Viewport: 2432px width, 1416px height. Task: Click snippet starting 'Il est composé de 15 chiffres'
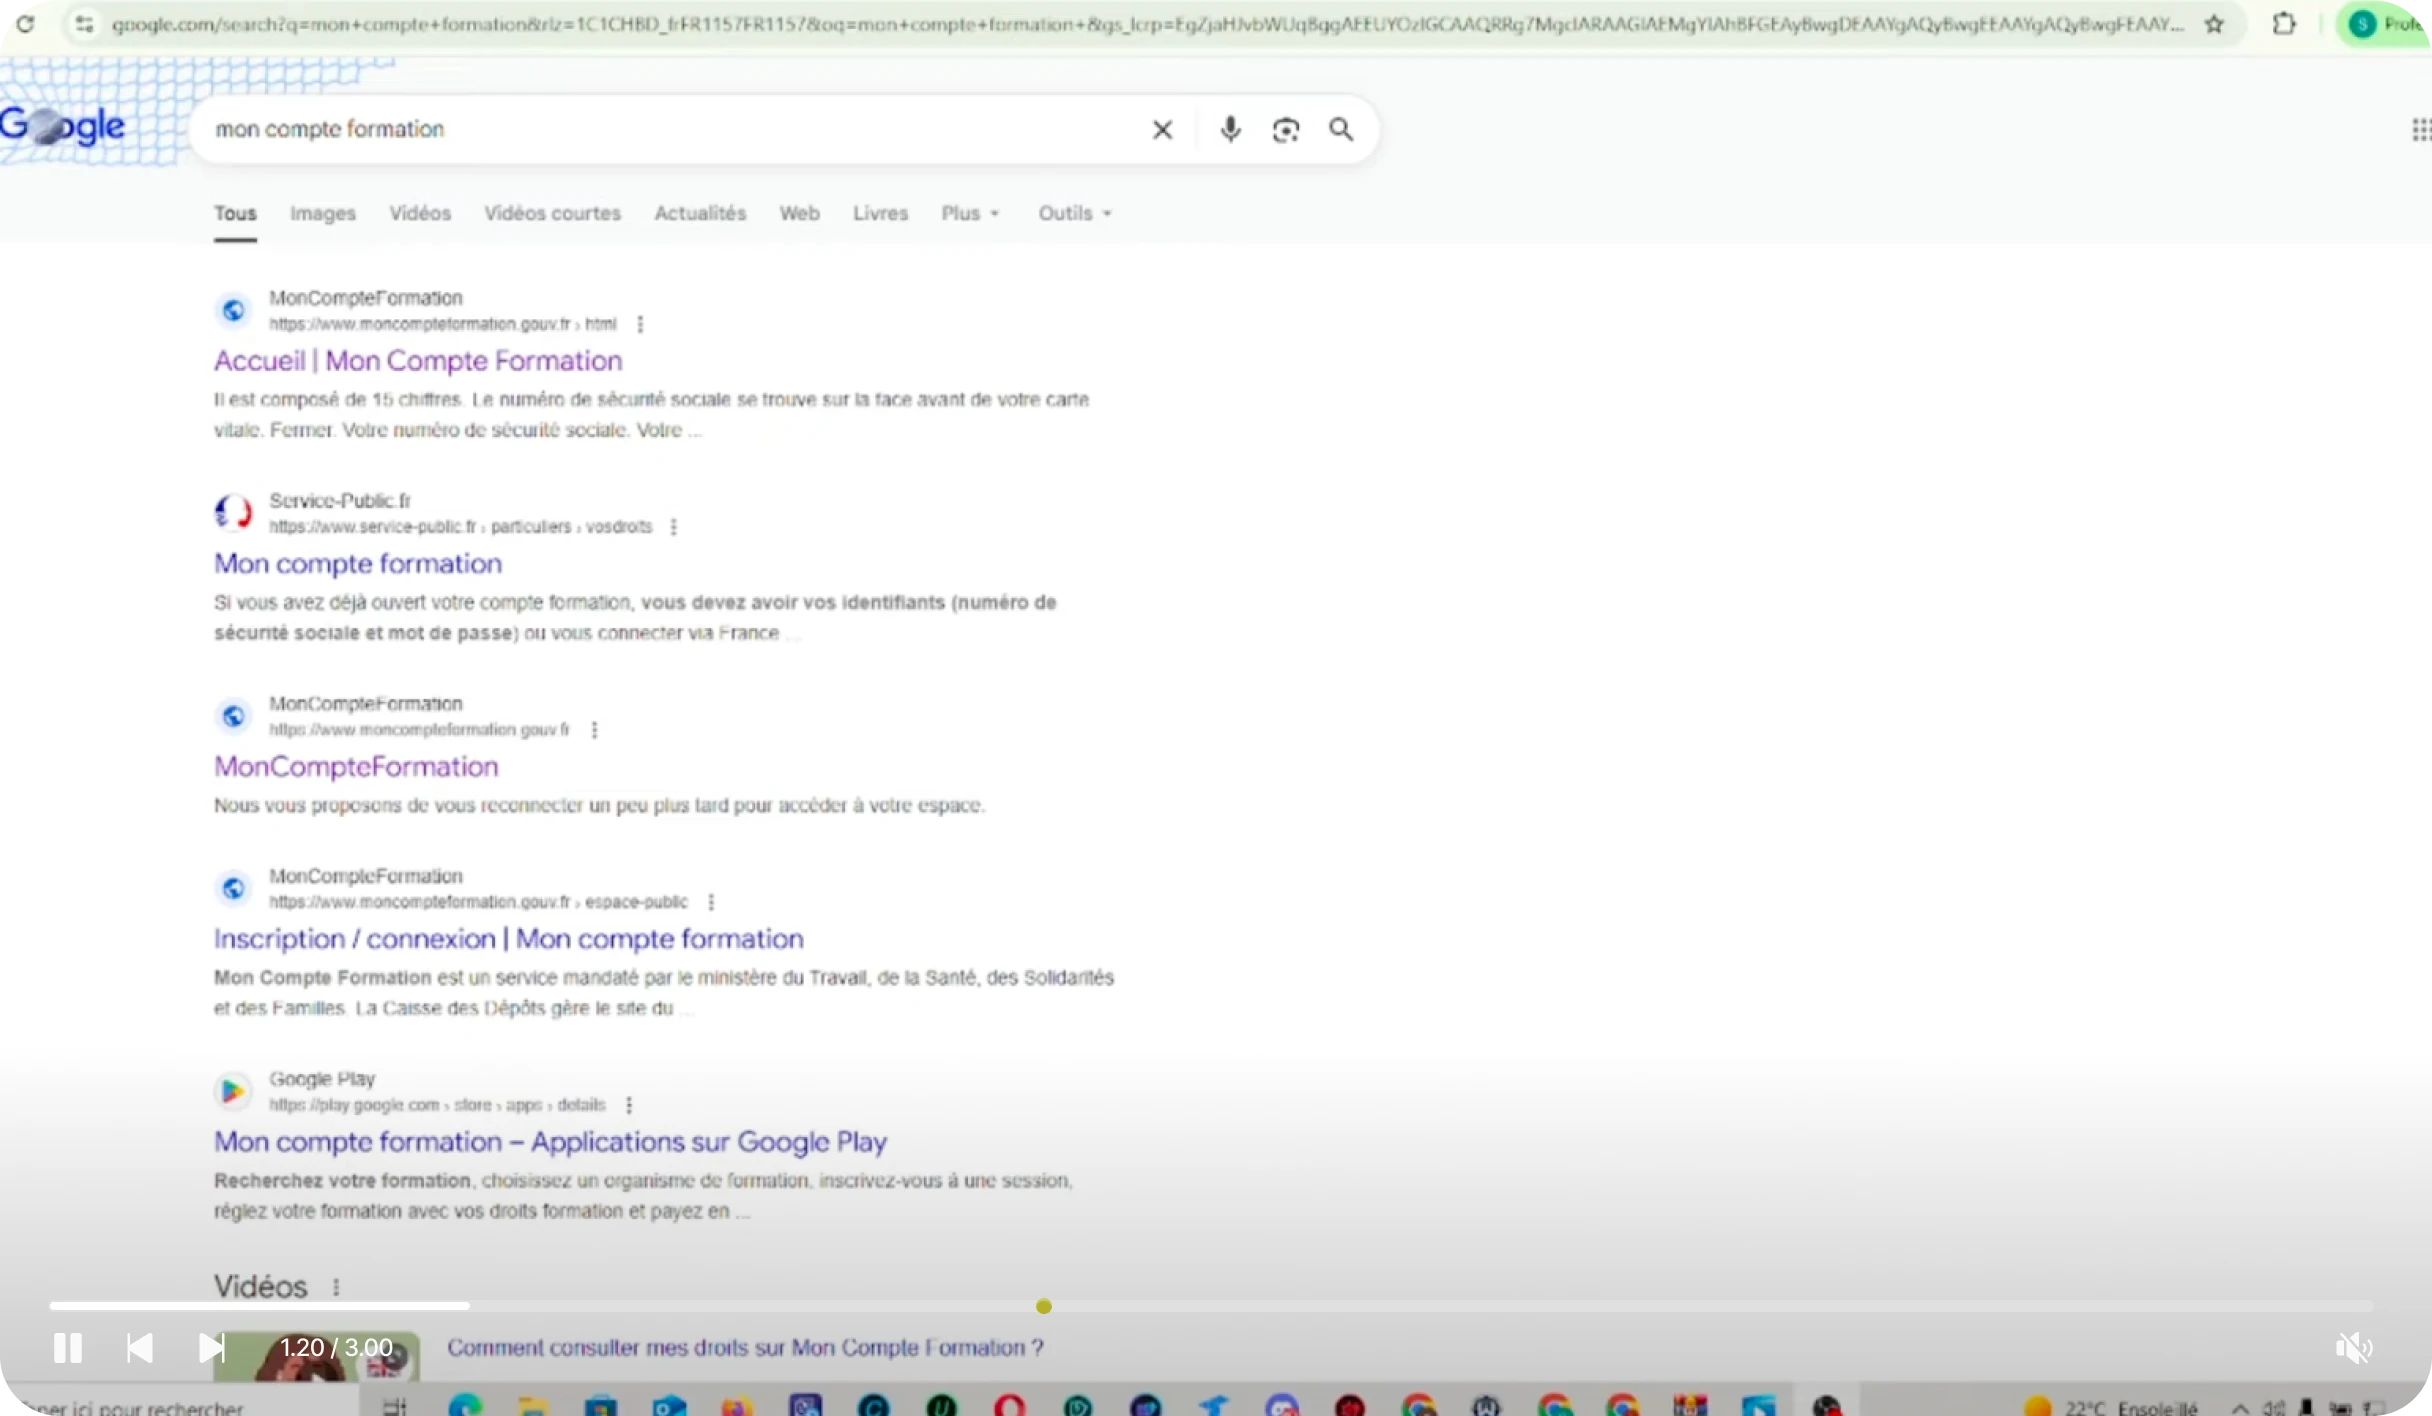651,415
